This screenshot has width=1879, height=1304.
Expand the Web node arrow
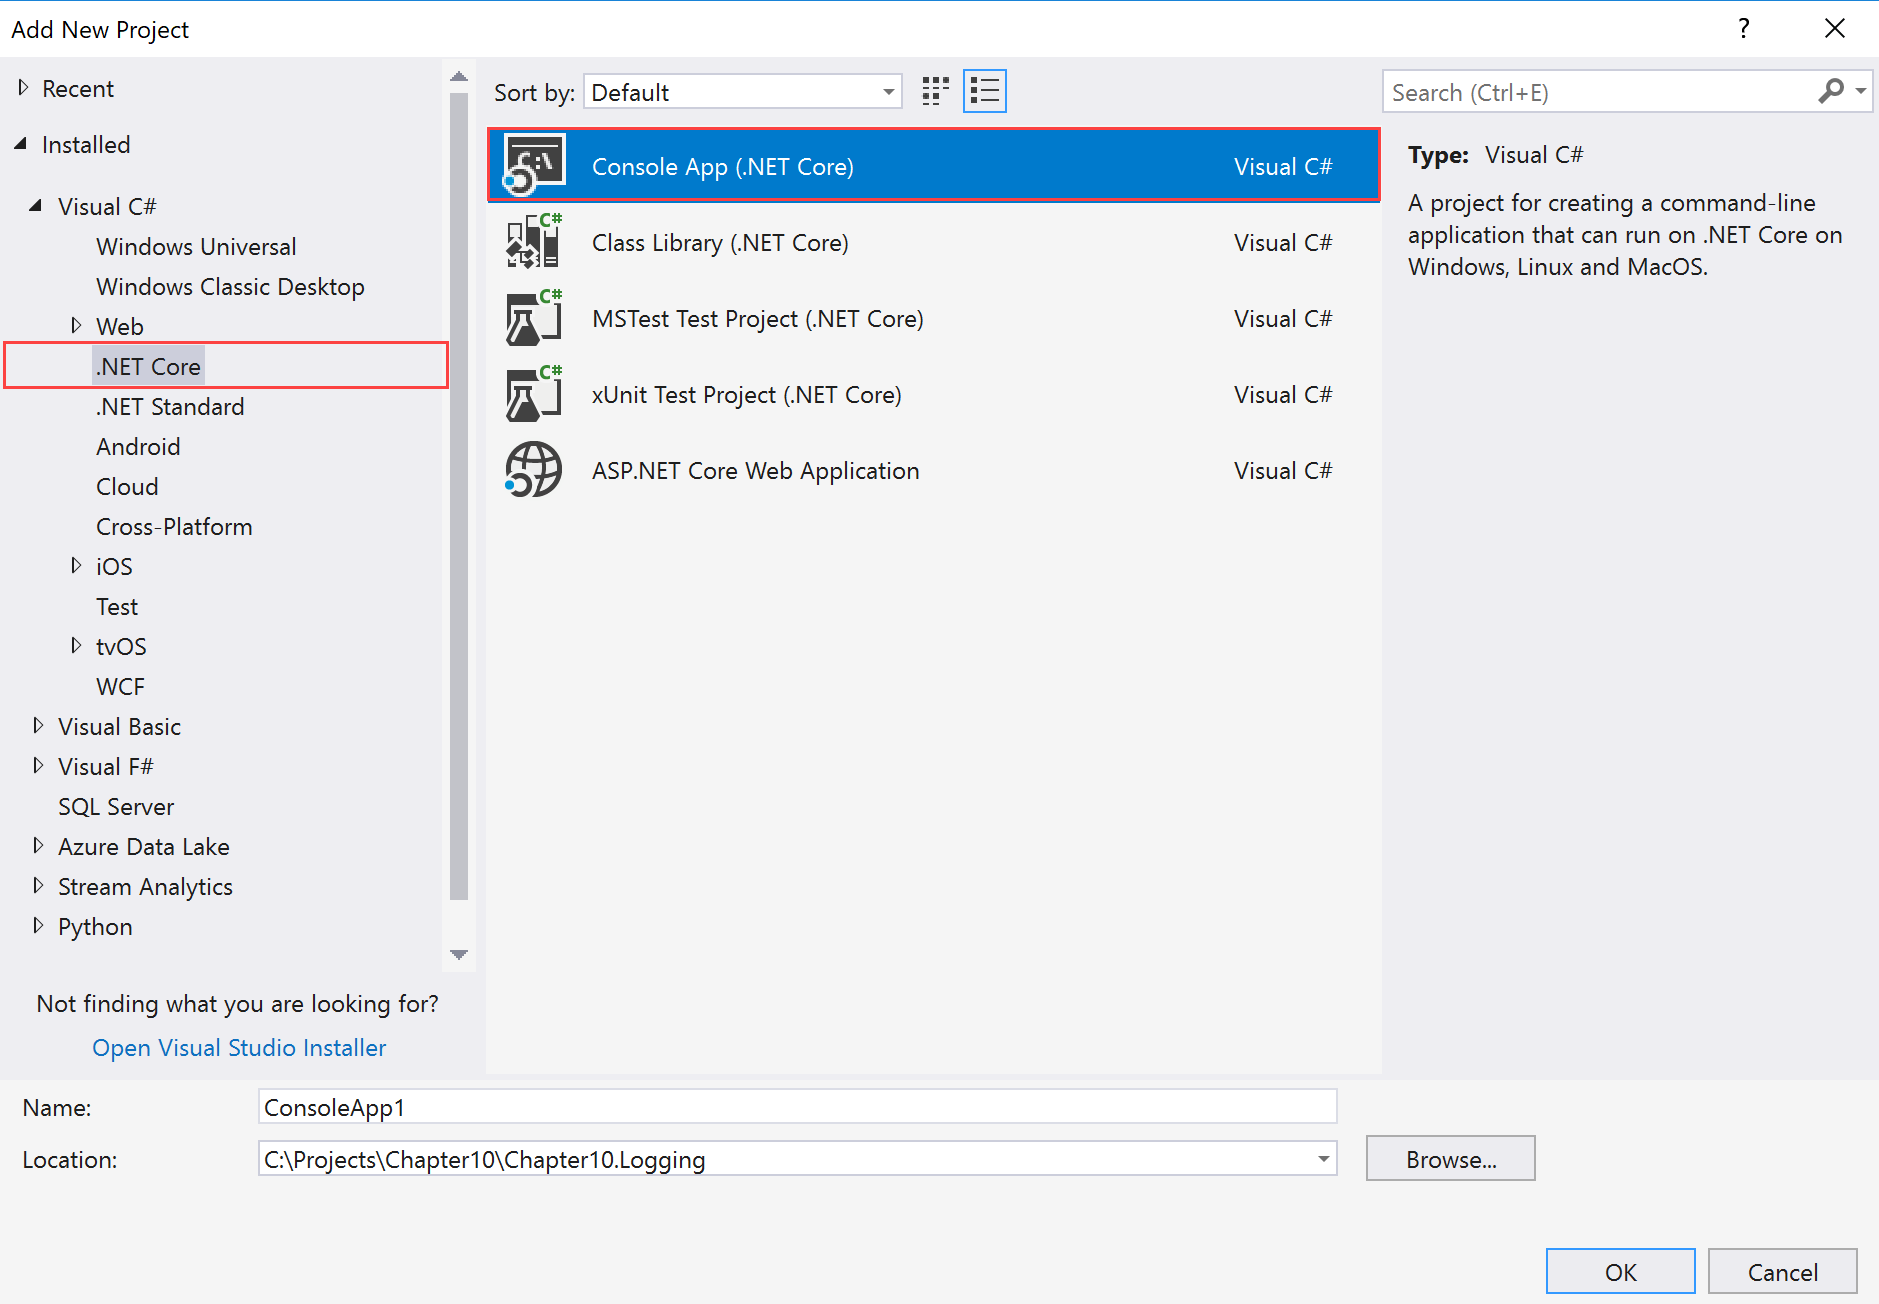[76, 325]
